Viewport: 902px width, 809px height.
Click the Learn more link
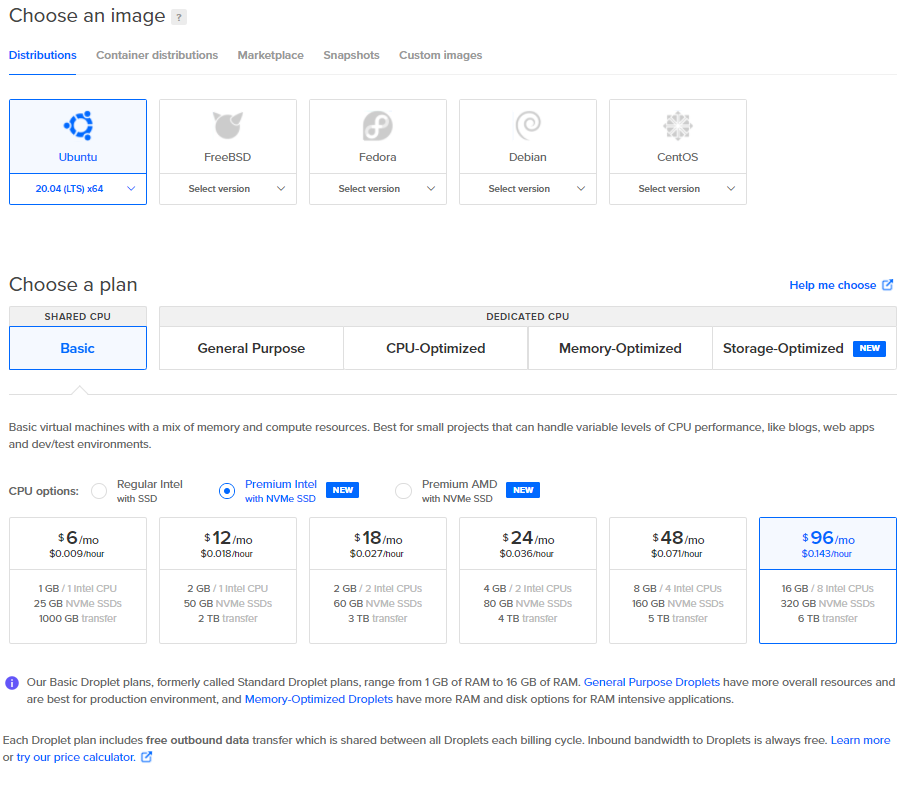tap(860, 740)
